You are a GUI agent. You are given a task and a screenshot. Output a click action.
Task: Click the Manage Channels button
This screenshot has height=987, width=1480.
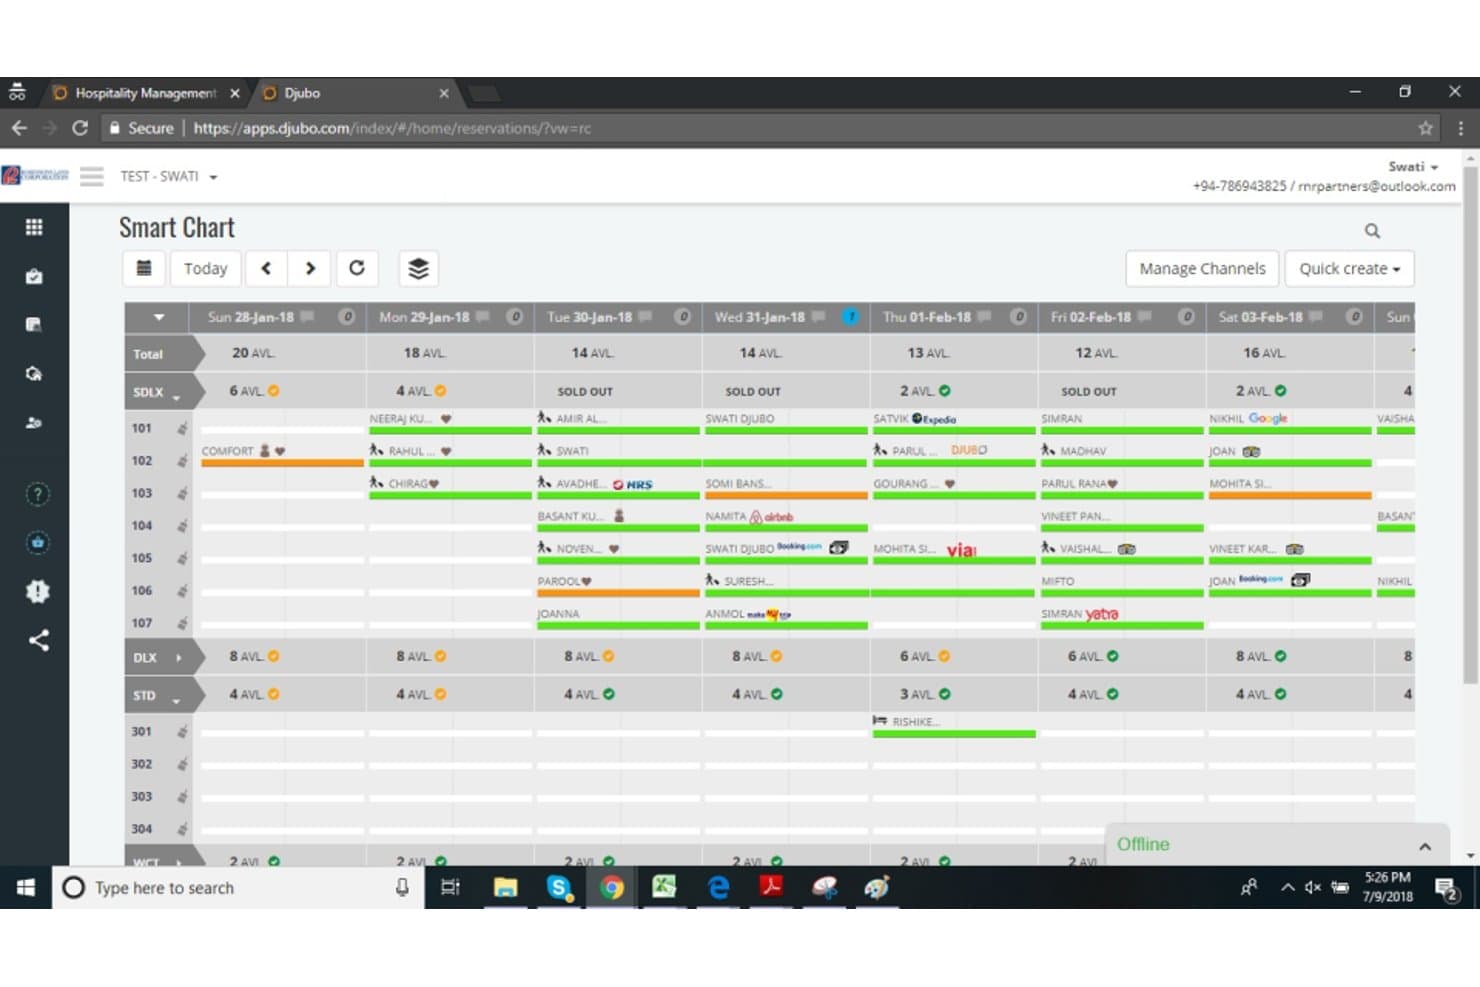pyautogui.click(x=1202, y=268)
